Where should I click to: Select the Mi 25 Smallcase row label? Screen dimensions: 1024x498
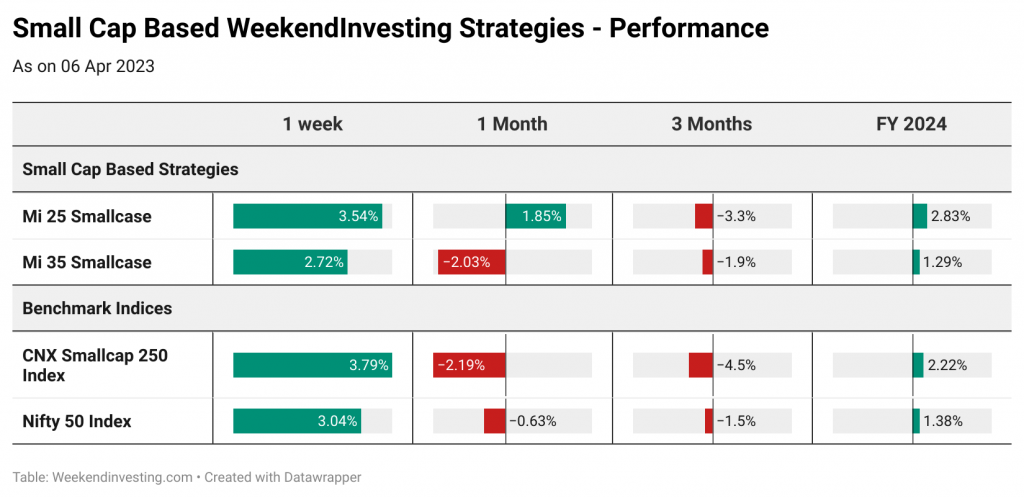pos(87,216)
